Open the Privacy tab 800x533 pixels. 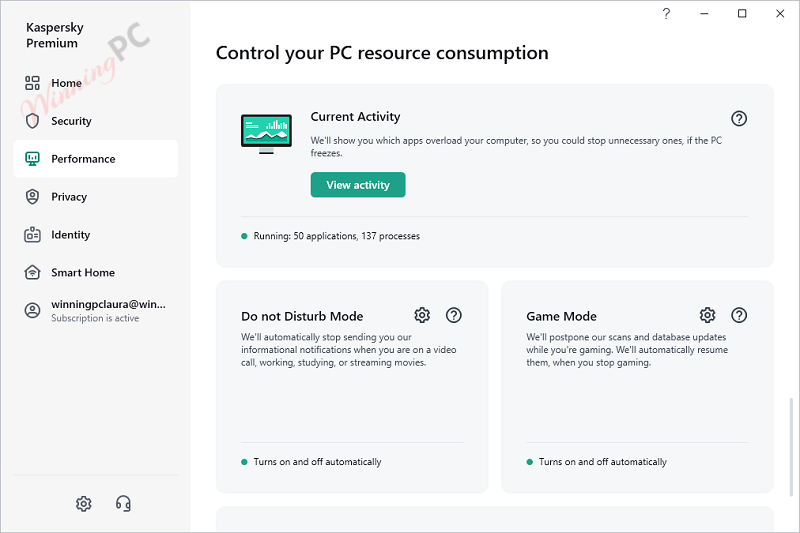pos(95,196)
